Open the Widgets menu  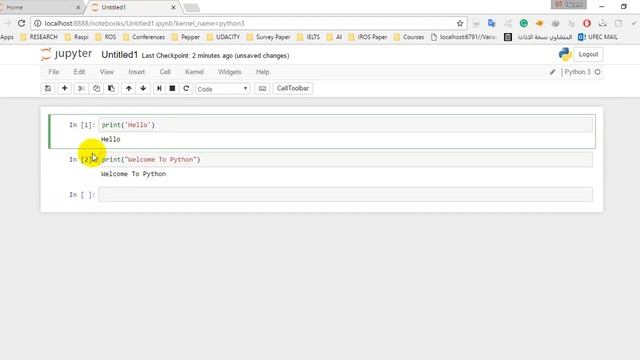click(229, 72)
